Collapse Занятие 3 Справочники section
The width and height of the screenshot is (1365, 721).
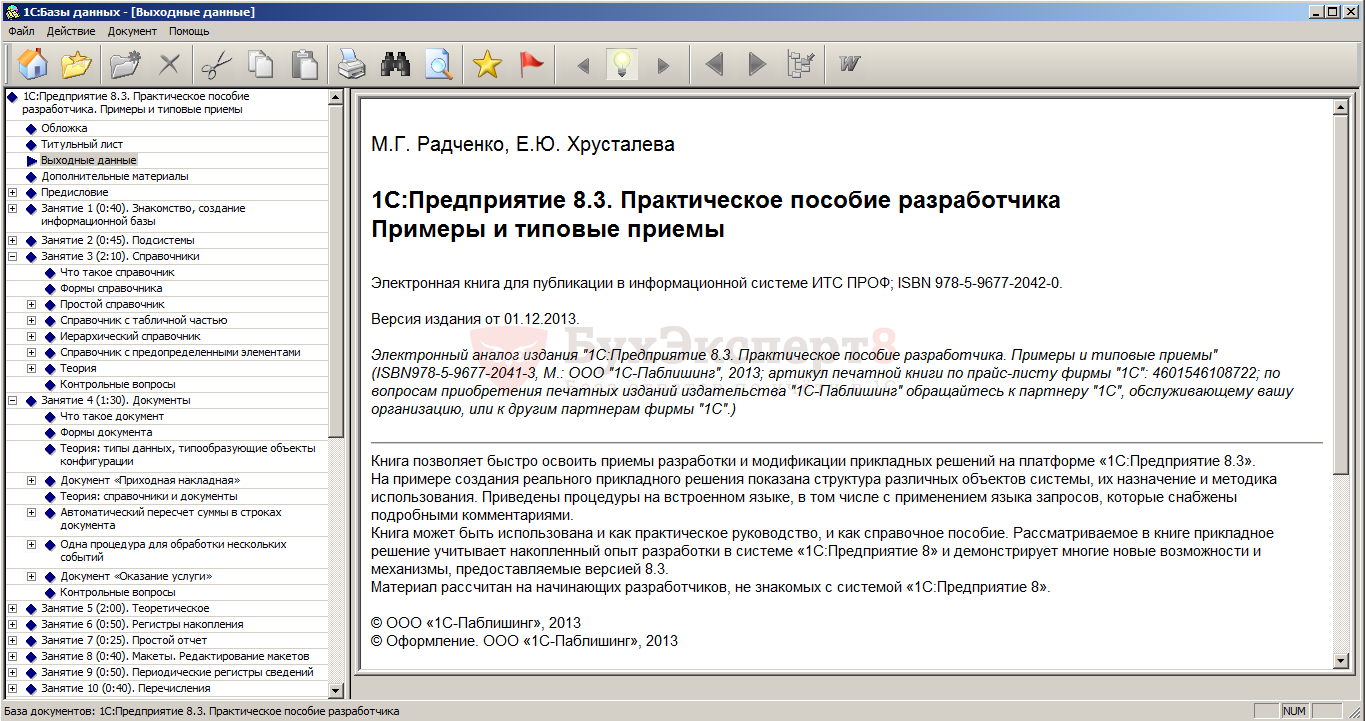12,256
